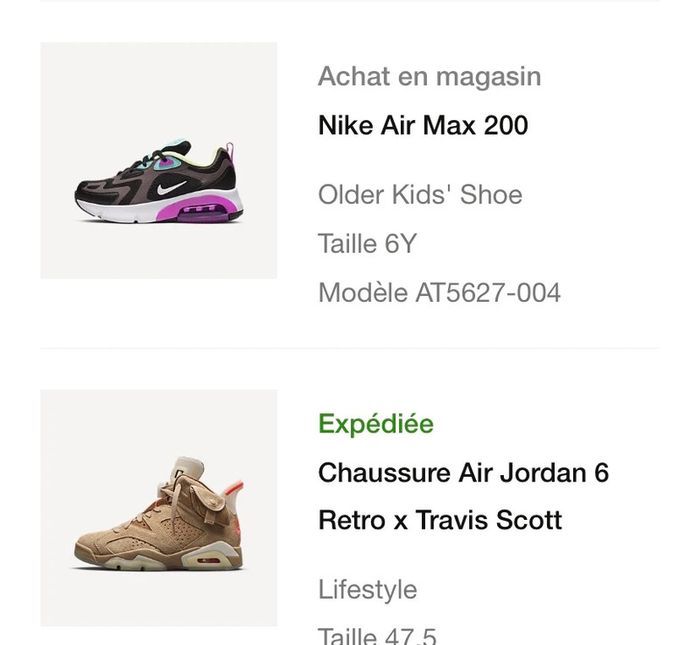Tap the "Achat en magasin" status label
The height and width of the screenshot is (645, 700).
click(x=429, y=76)
